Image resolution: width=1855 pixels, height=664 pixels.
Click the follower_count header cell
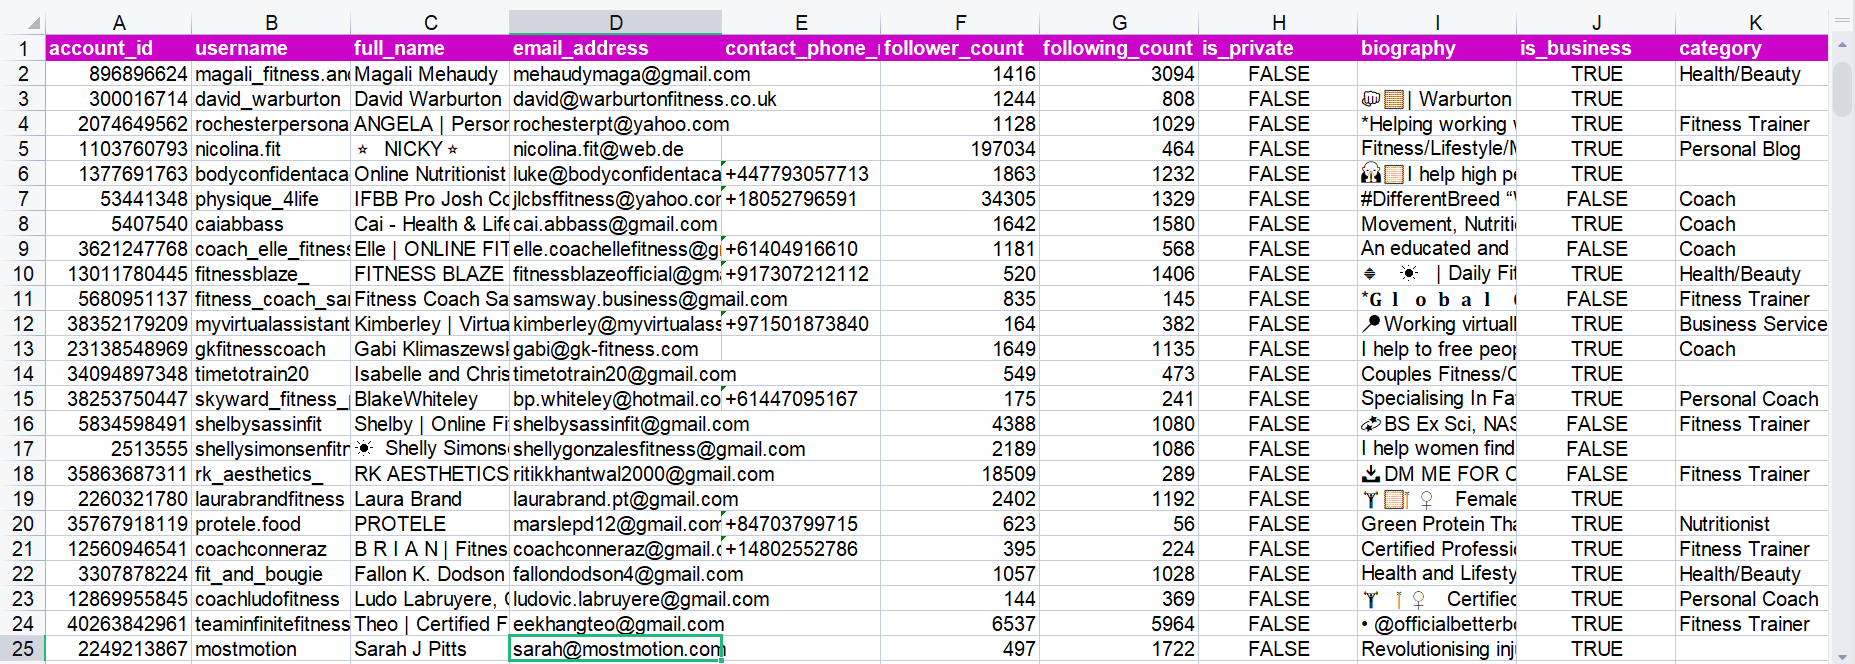coord(960,48)
